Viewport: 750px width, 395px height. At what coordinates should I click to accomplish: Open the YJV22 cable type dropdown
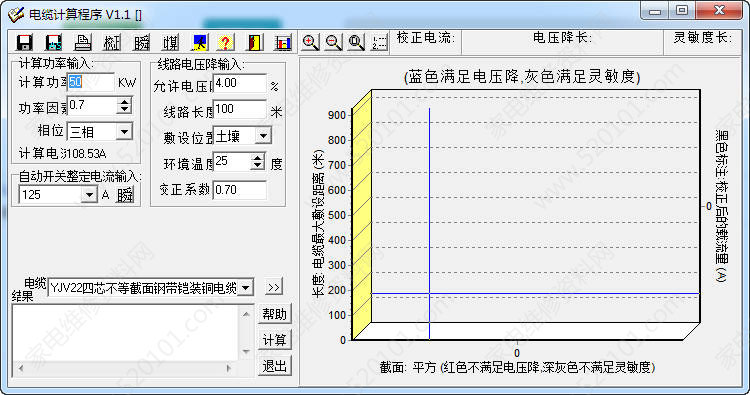[x=245, y=287]
